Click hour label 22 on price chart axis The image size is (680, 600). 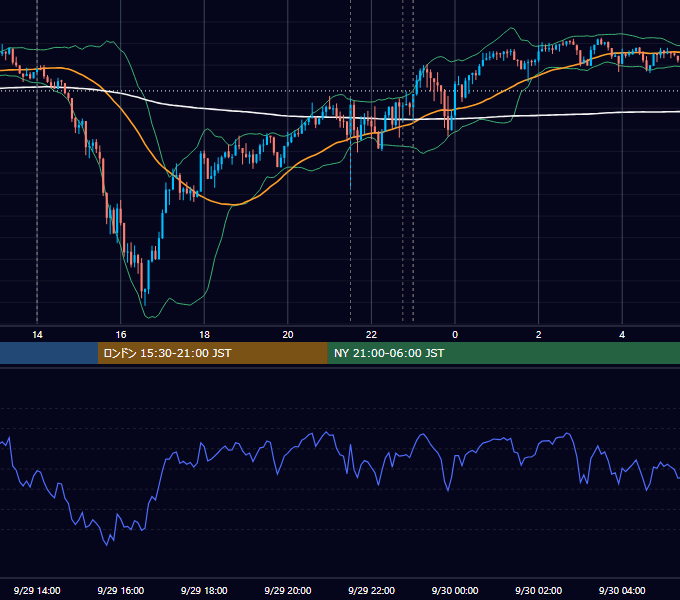click(x=371, y=335)
